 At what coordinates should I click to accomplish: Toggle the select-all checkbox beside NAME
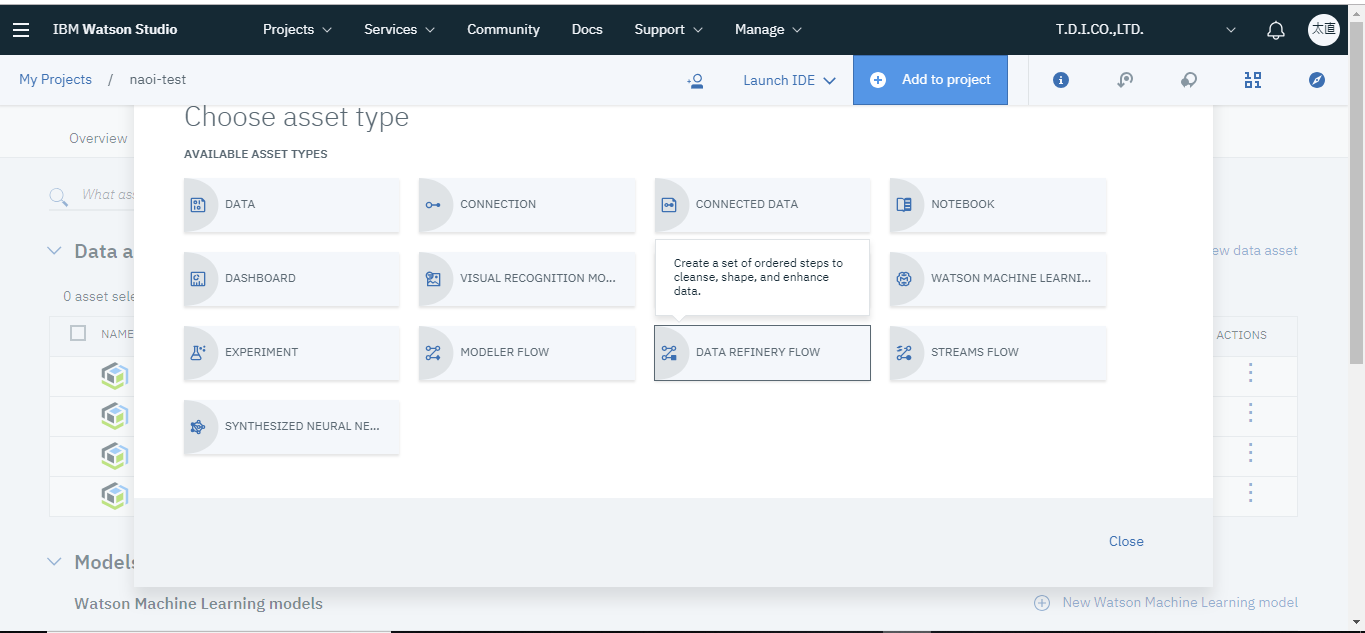coord(78,334)
